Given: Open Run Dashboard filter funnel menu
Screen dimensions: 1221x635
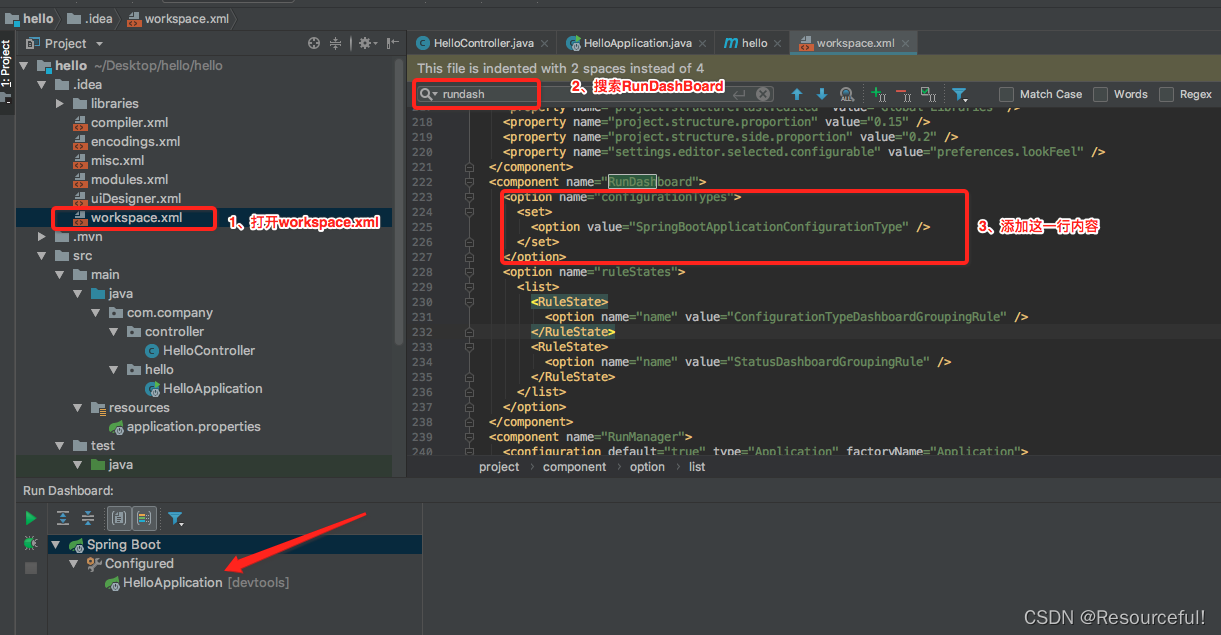Looking at the screenshot, I should coord(175,518).
